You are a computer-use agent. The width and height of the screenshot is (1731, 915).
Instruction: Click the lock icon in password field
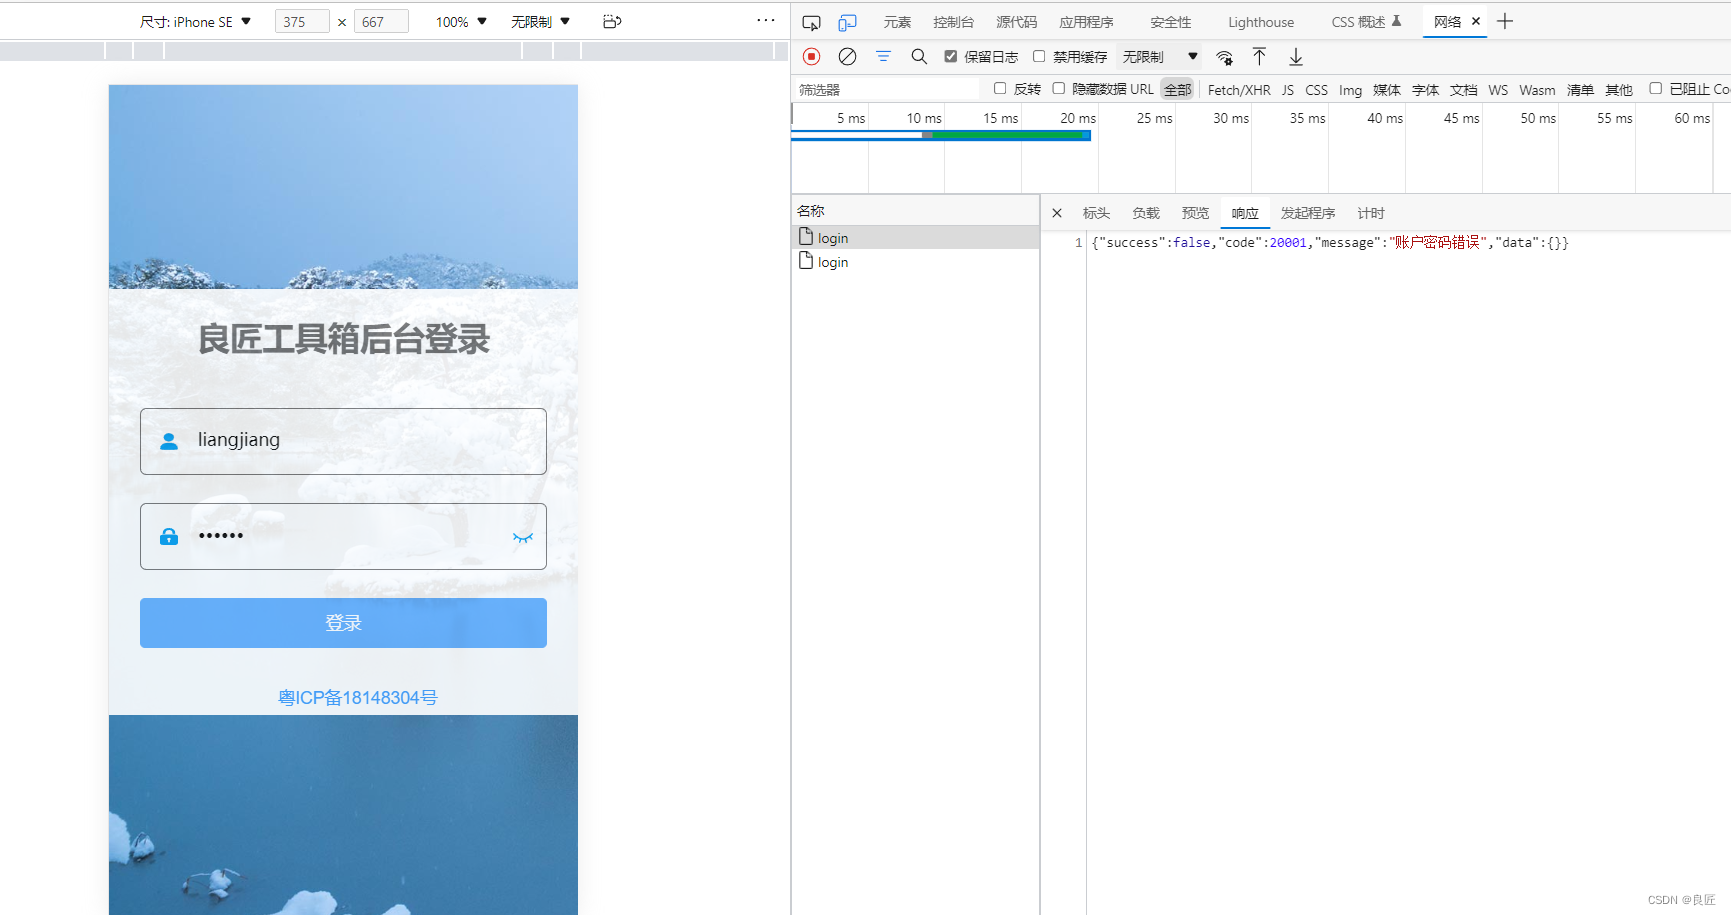169,537
